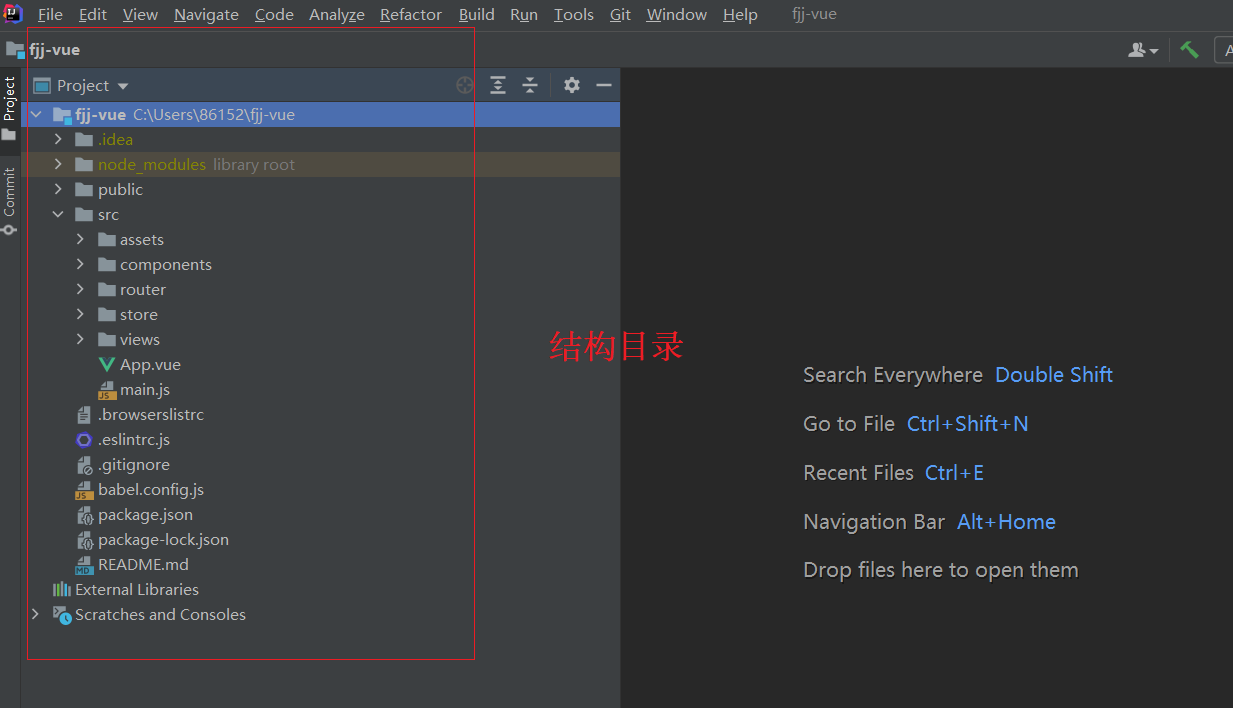Expand the node_modules folder arrow
1233x708 pixels.
pos(58,165)
